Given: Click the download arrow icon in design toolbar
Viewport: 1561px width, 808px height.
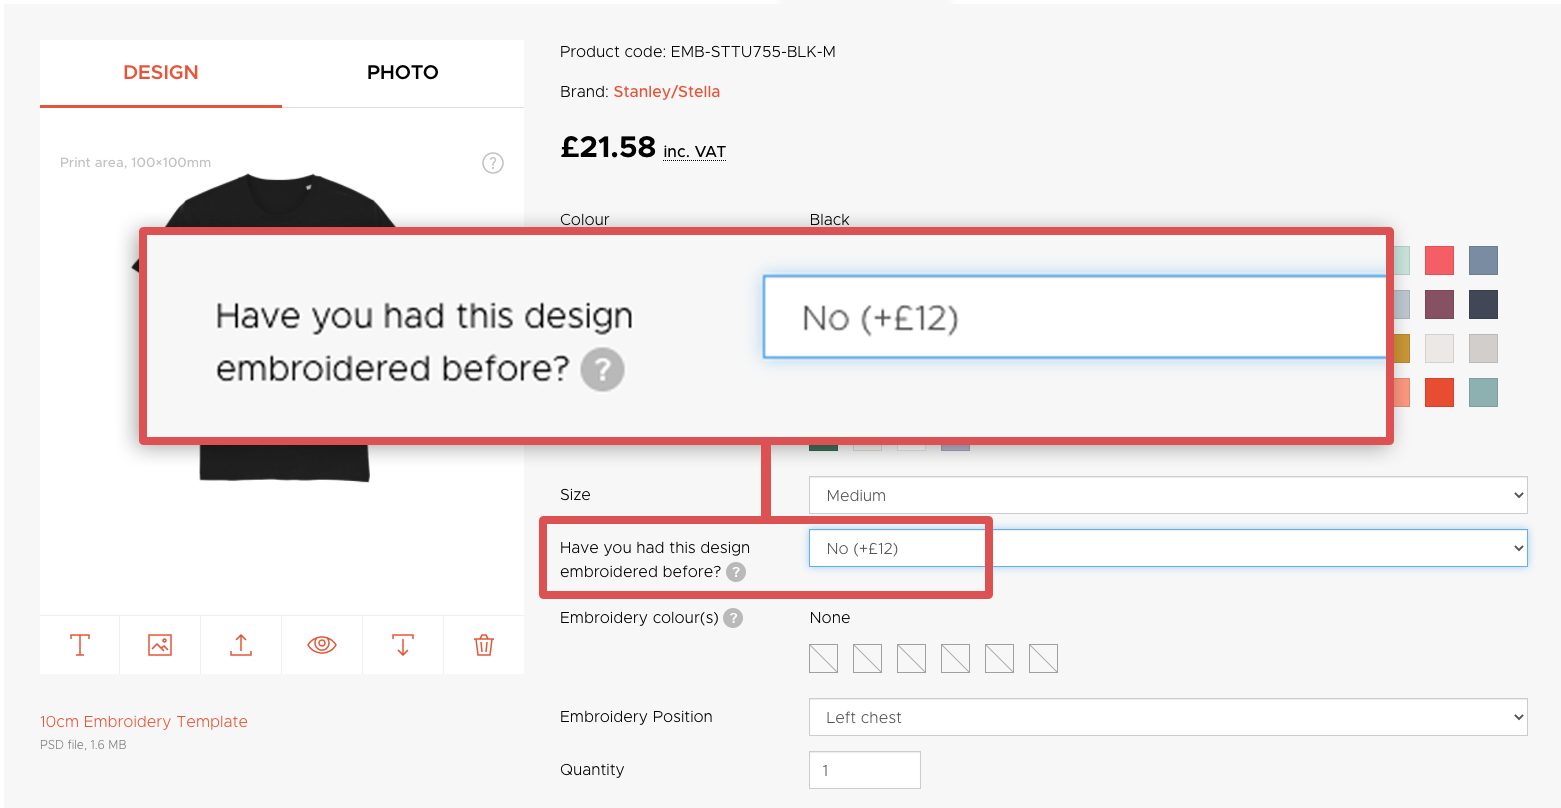Looking at the screenshot, I should pos(402,645).
